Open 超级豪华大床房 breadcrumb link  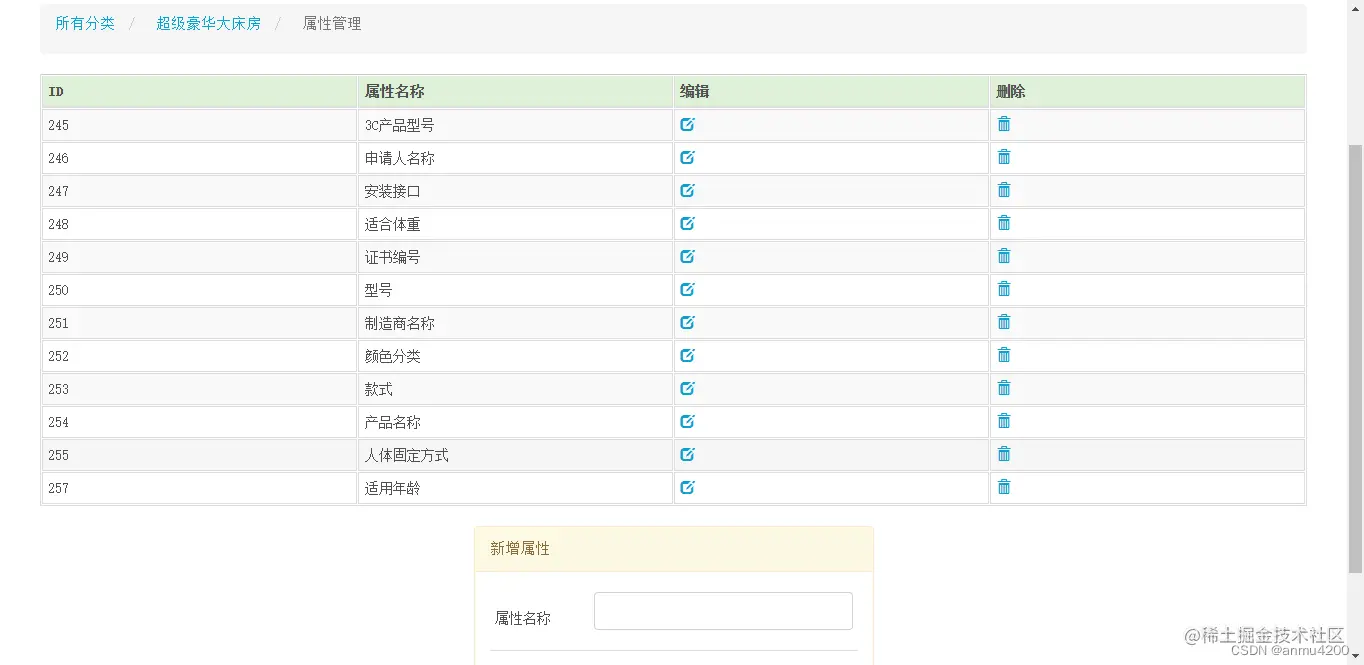coord(208,23)
